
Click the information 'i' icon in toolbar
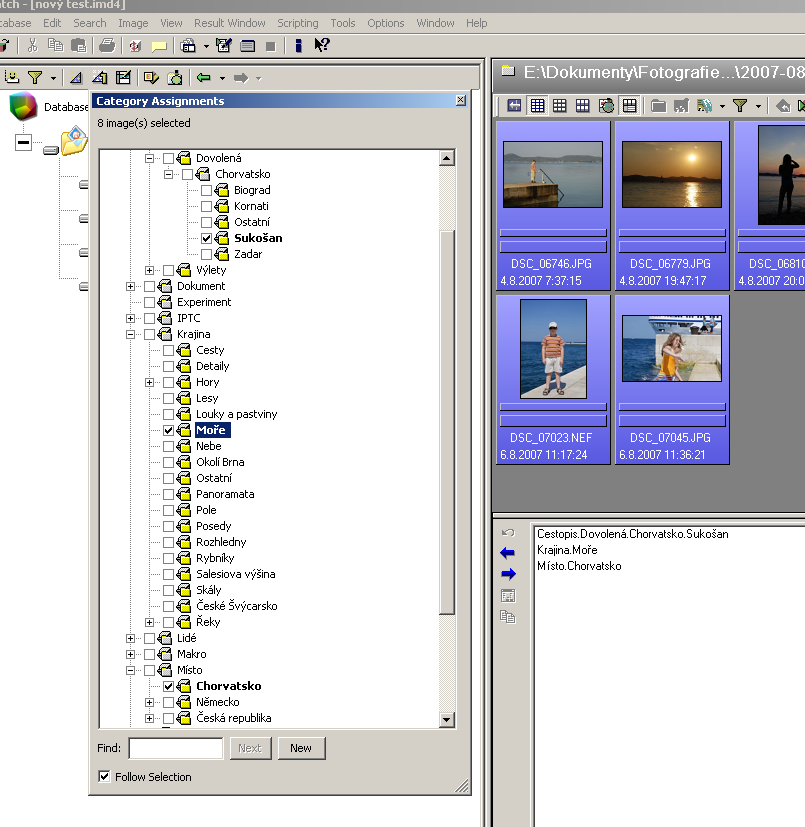299,45
